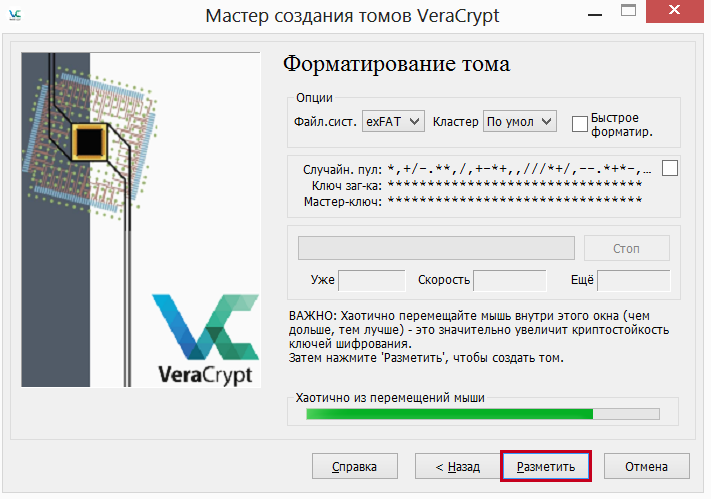Viewport: 711px width, 499px height.
Task: Open the Файл.сист. exFAT dropdown
Action: 393,122
